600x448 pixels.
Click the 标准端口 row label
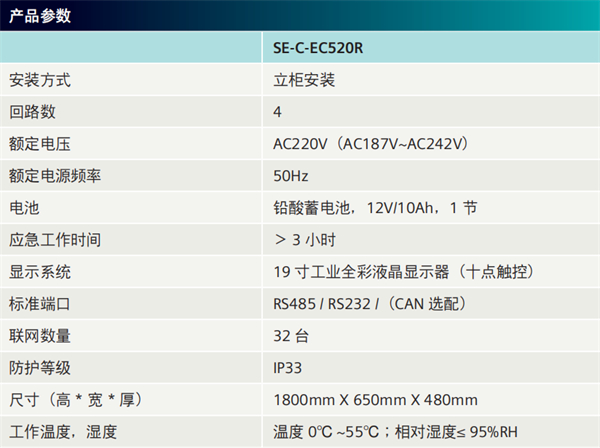pos(40,304)
